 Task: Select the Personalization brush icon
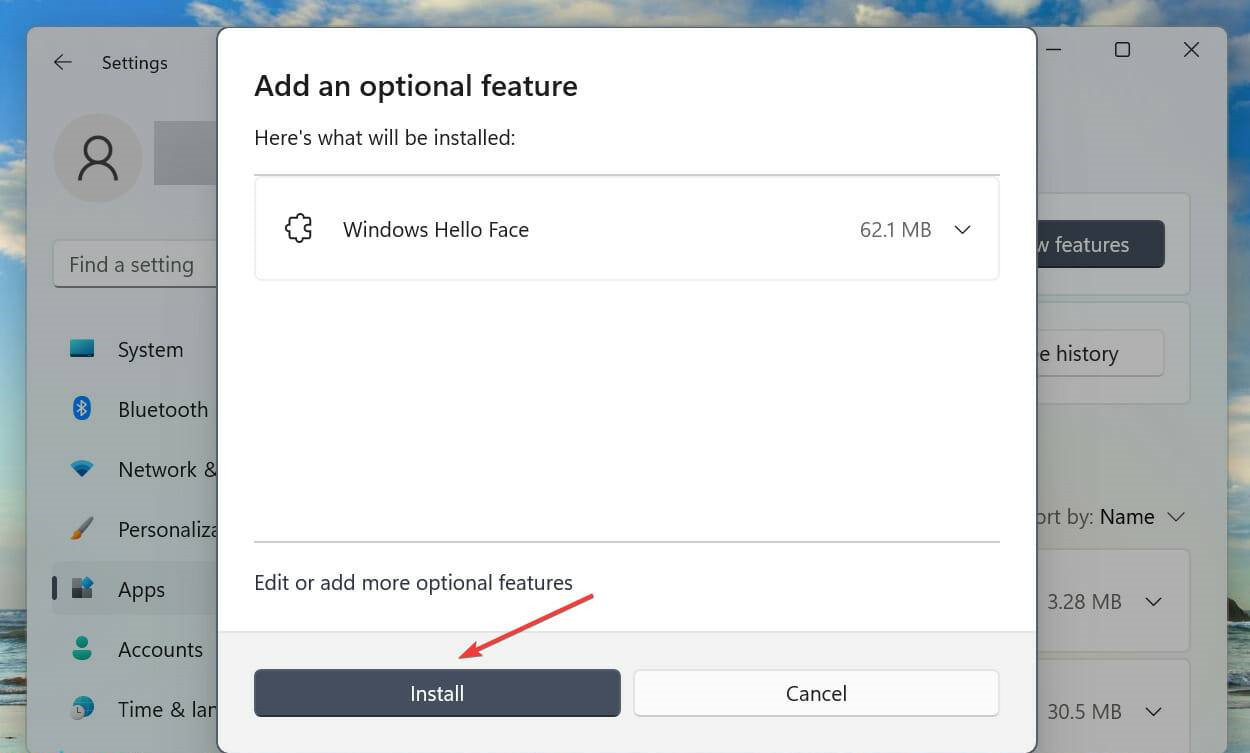point(81,529)
